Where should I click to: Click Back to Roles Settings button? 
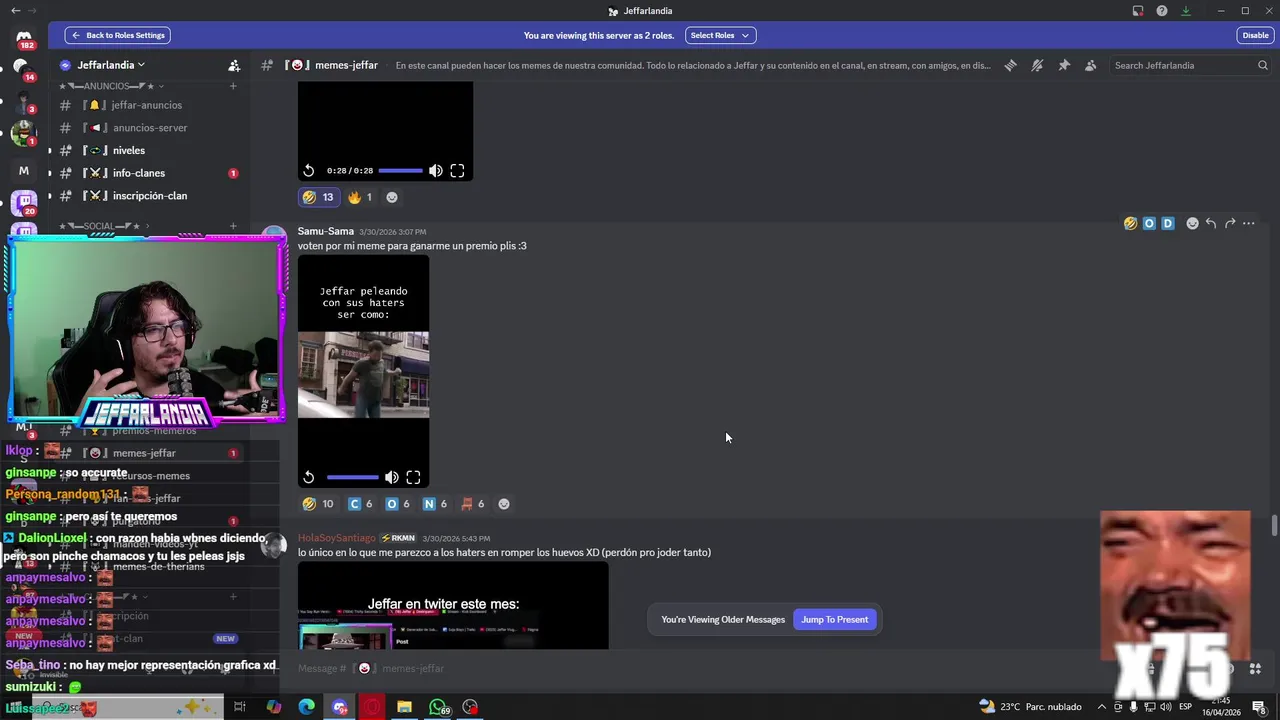(x=118, y=35)
